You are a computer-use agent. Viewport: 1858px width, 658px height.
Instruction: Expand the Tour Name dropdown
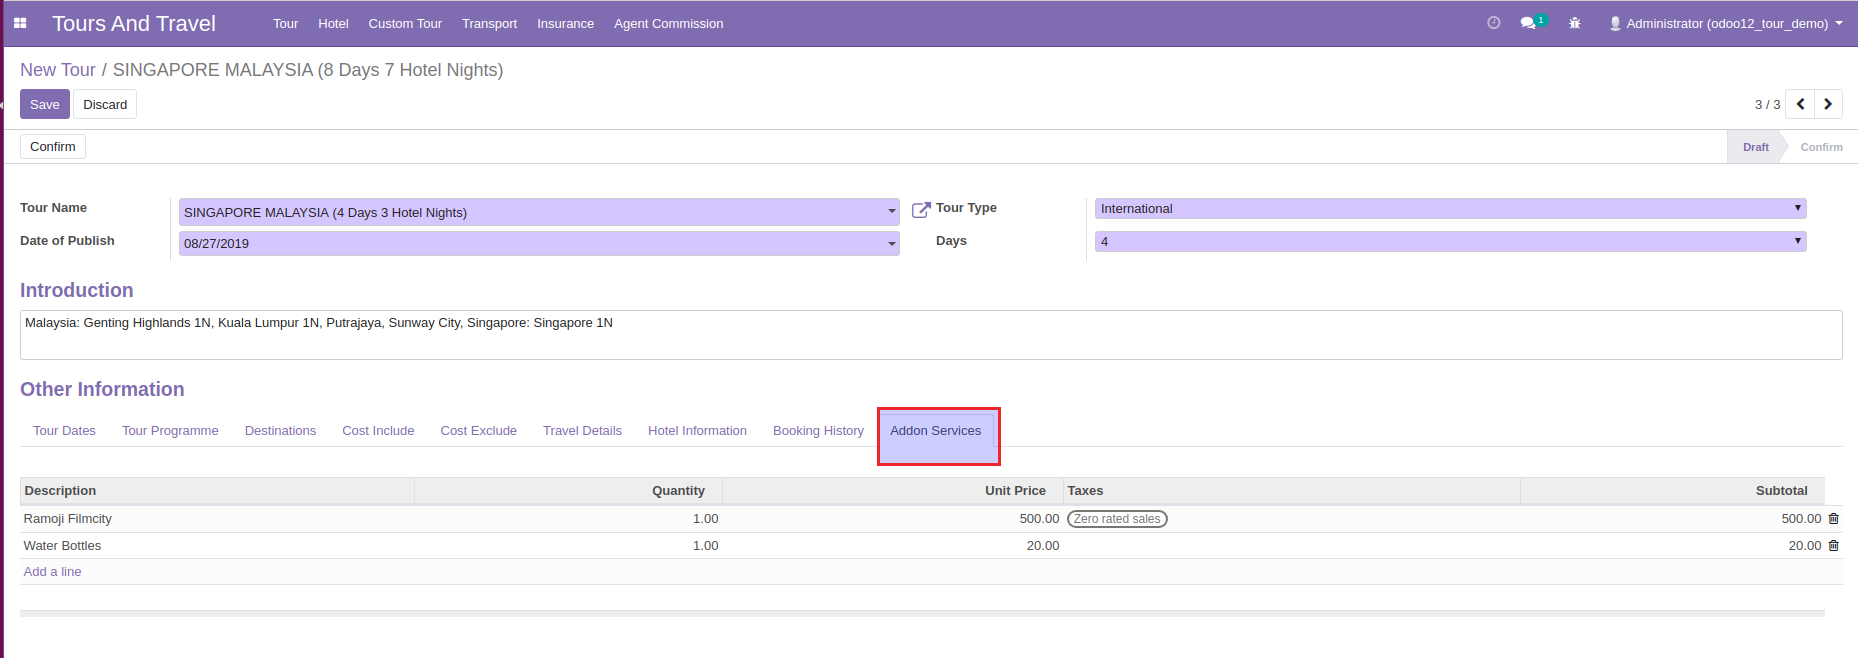click(892, 212)
